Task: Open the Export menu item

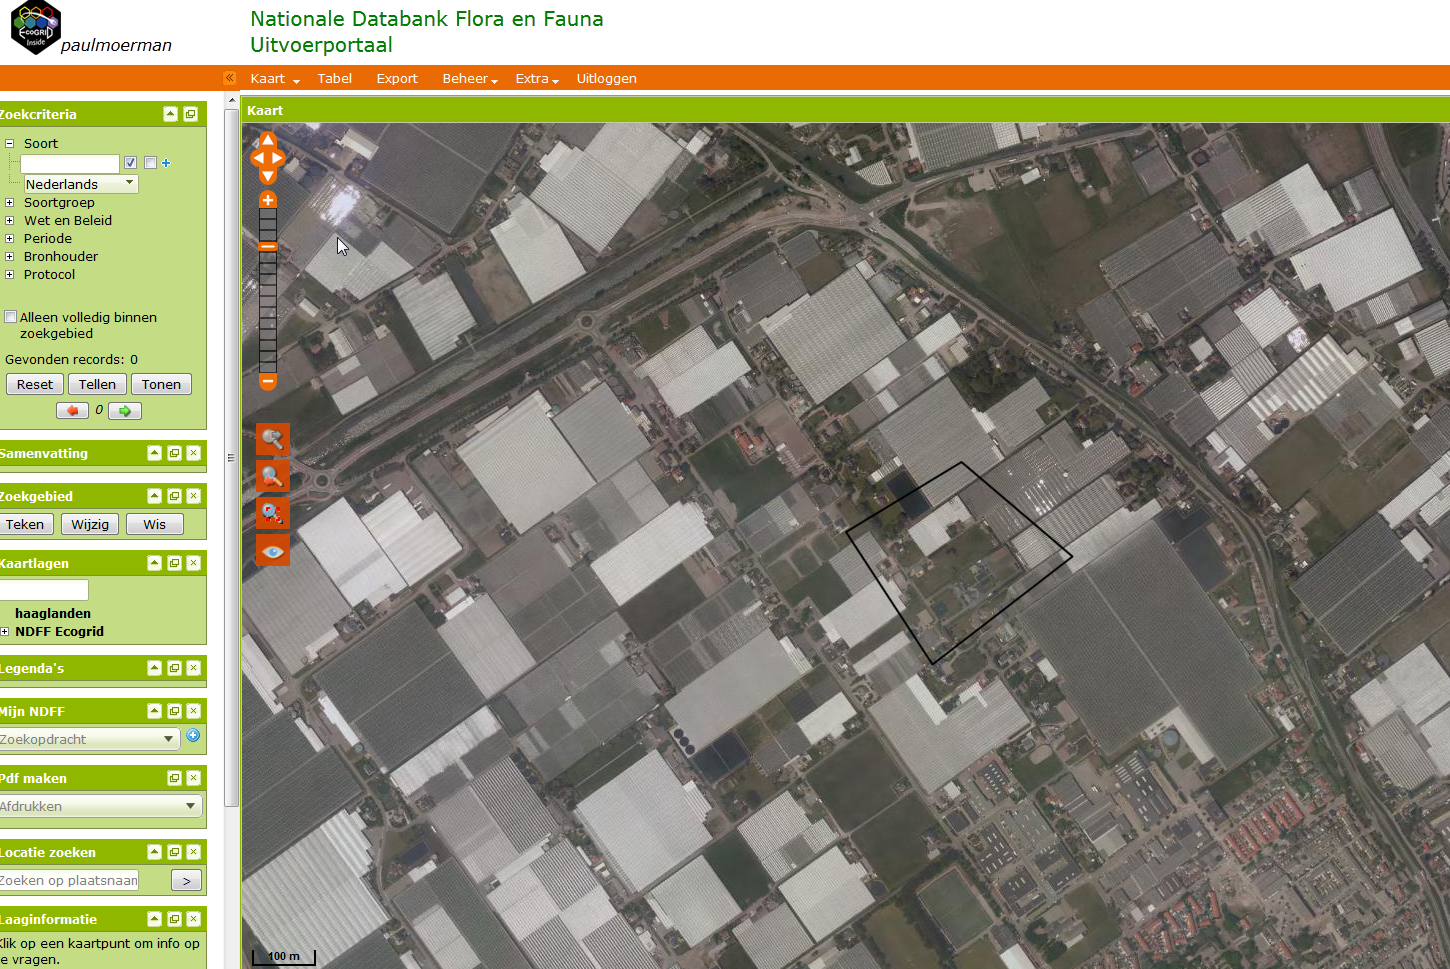Action: [x=397, y=78]
